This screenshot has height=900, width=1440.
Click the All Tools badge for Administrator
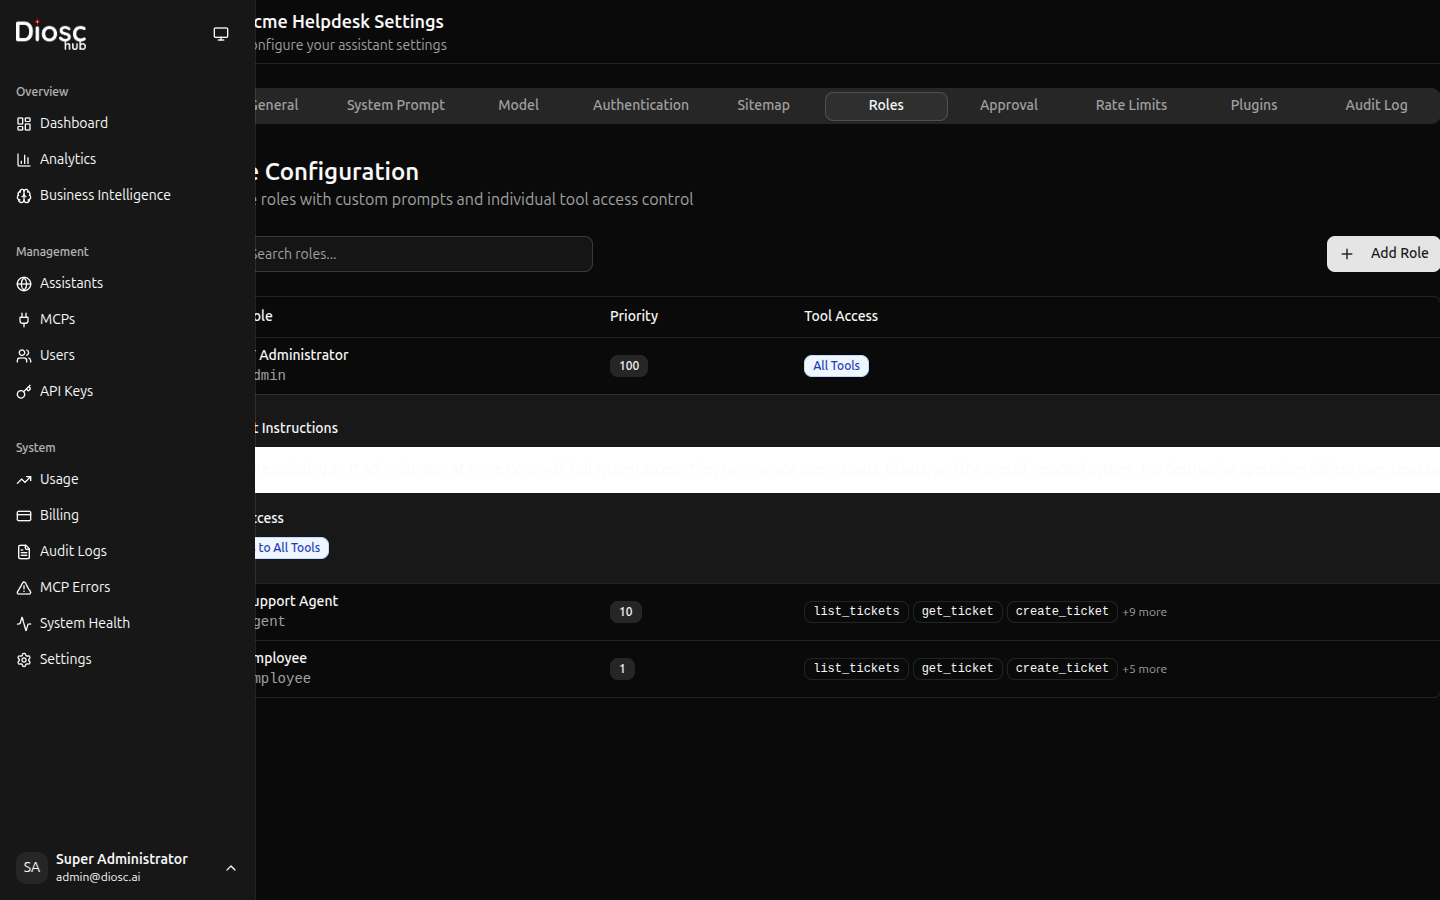click(x=836, y=366)
